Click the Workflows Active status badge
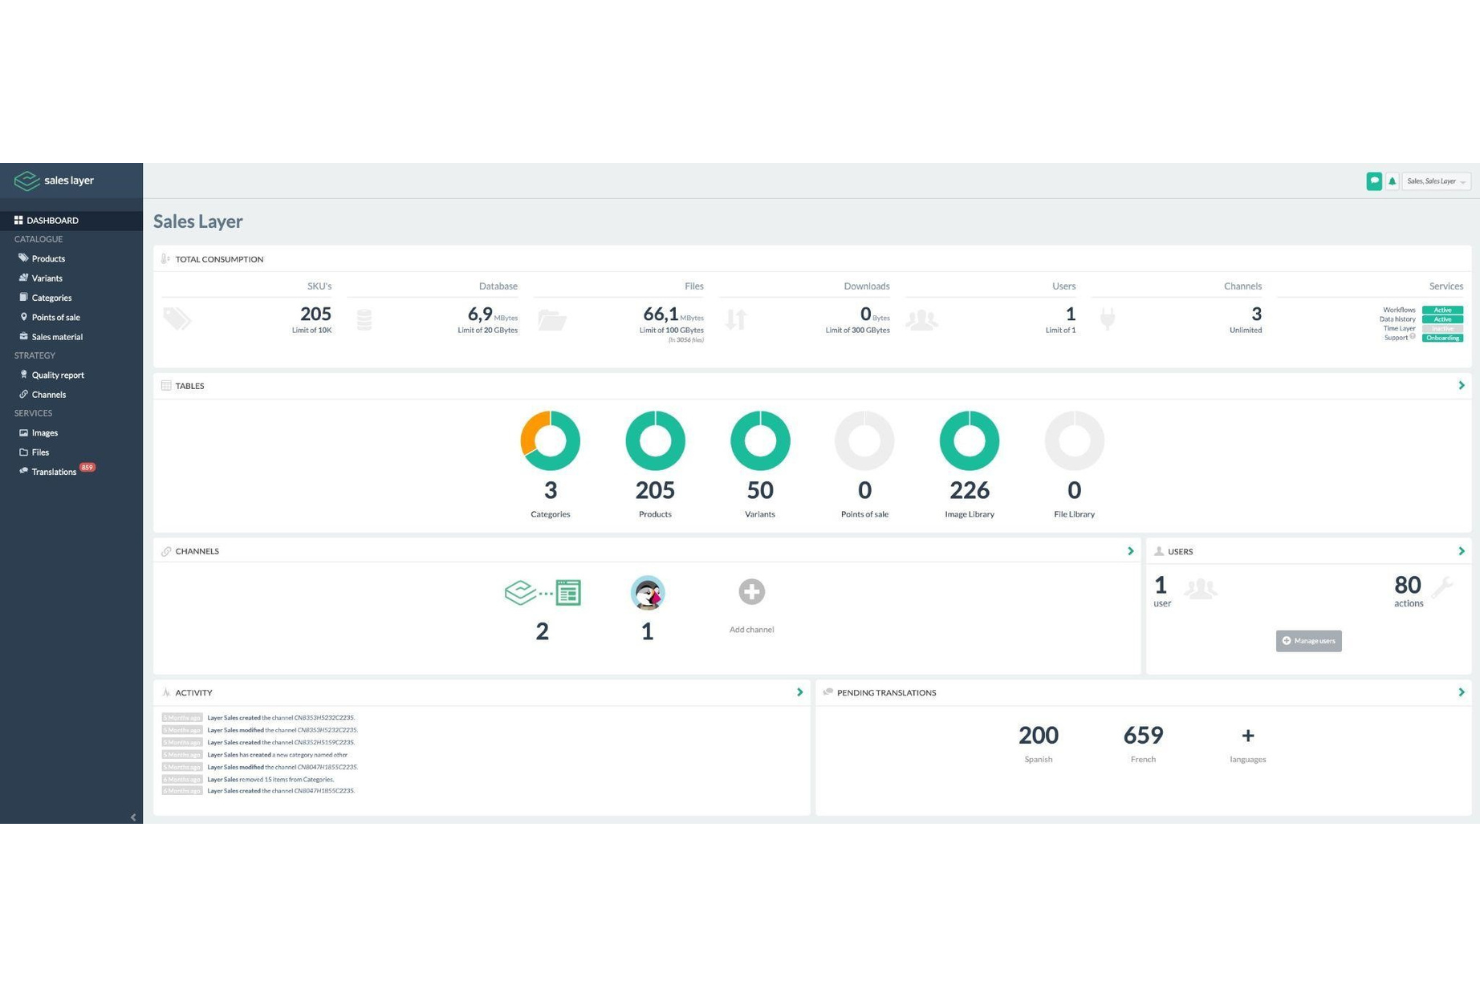 [1442, 310]
